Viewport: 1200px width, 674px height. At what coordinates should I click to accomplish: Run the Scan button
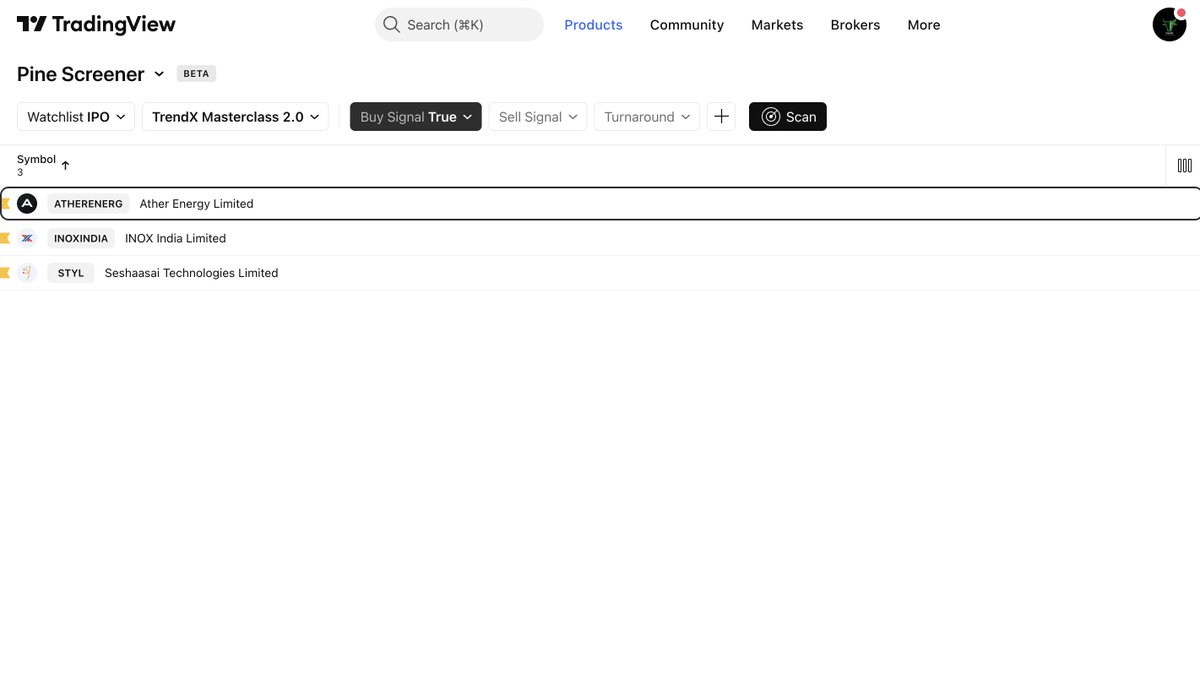pos(788,117)
